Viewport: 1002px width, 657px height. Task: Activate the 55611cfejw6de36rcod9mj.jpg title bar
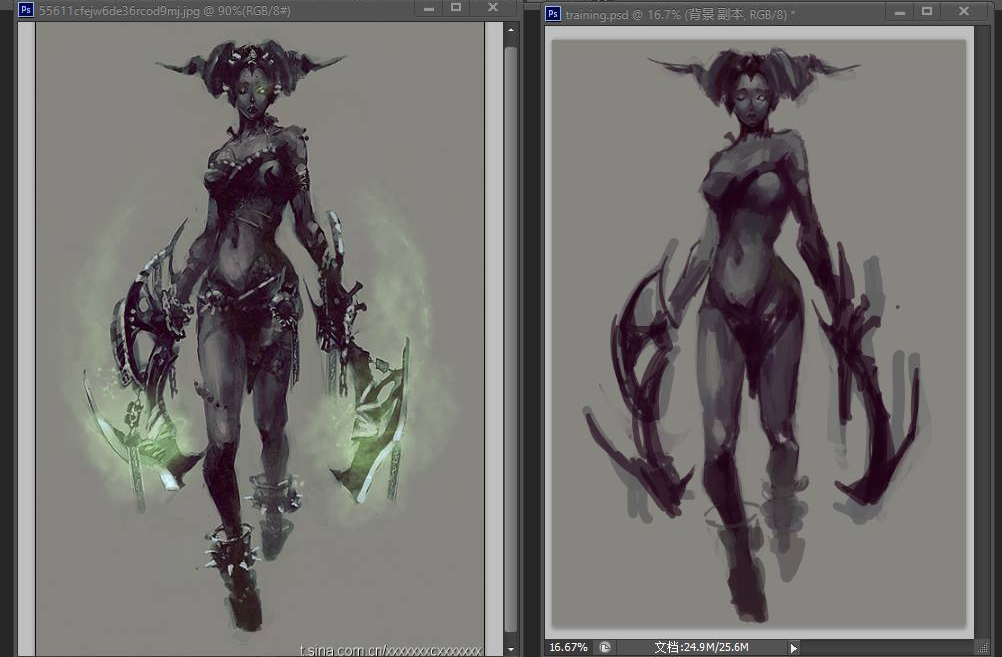[x=200, y=10]
